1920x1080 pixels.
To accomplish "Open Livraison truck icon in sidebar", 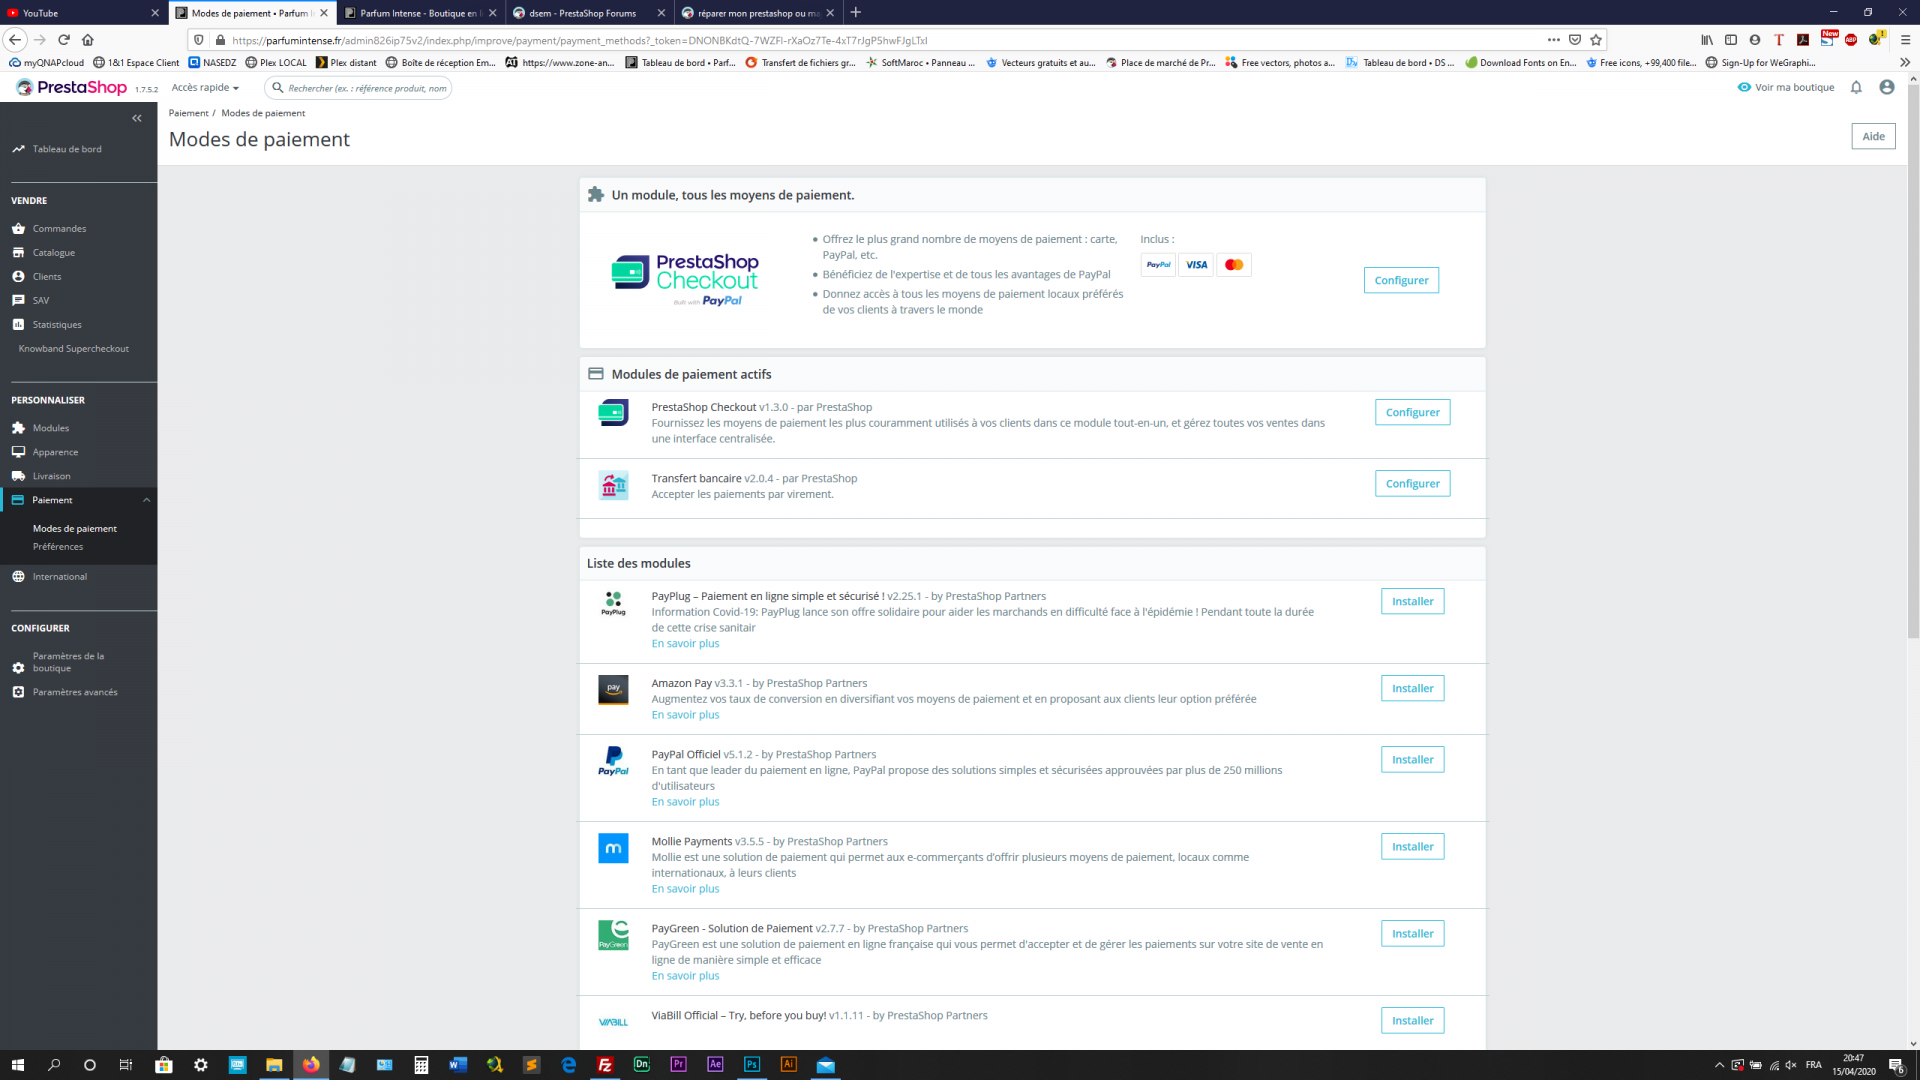I will tap(18, 476).
